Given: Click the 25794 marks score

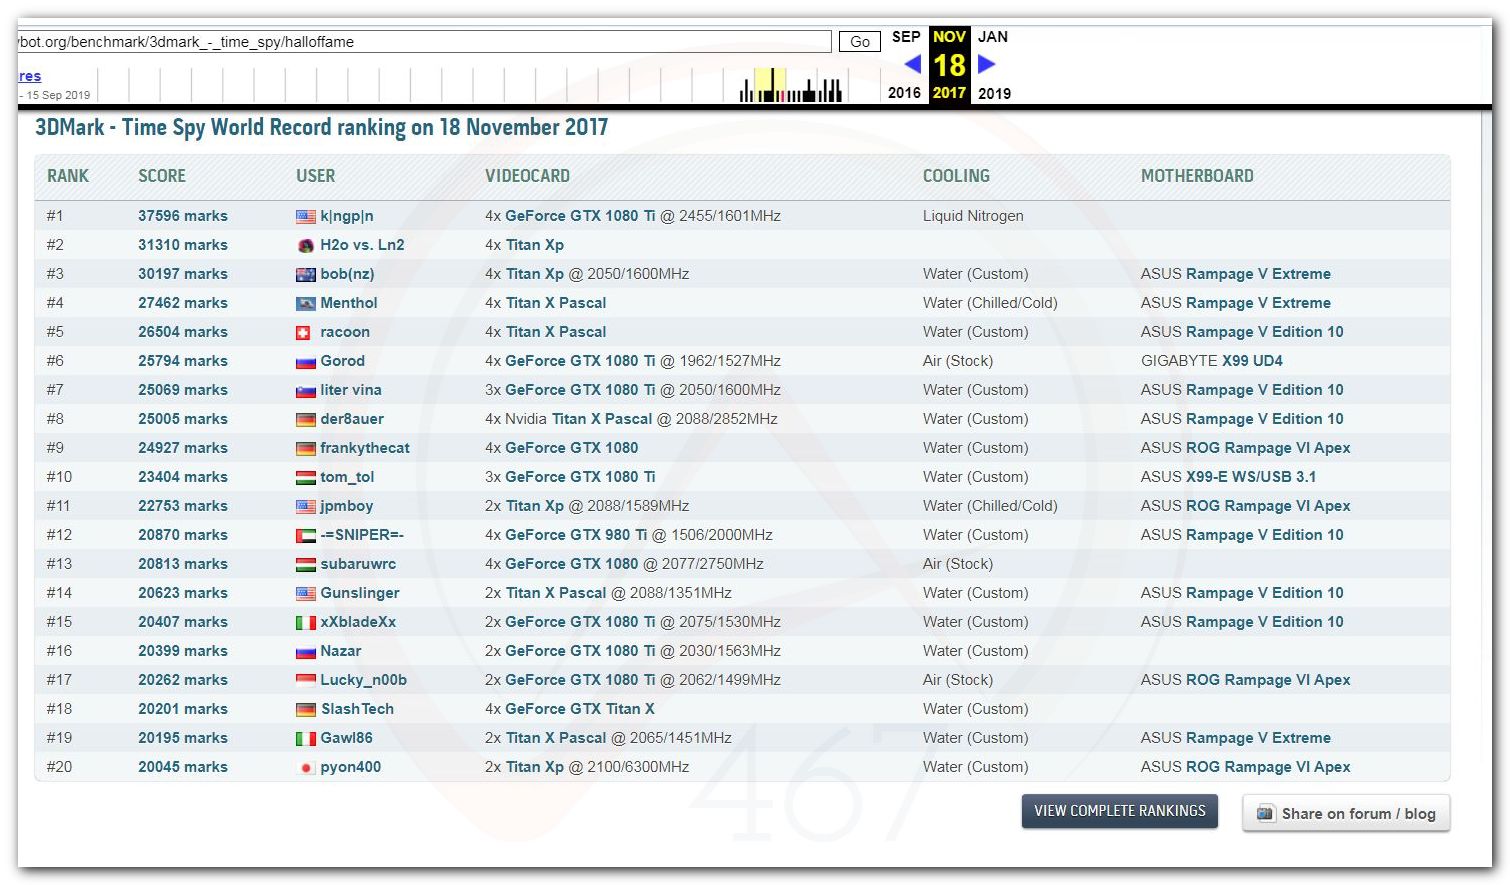Looking at the screenshot, I should (183, 361).
